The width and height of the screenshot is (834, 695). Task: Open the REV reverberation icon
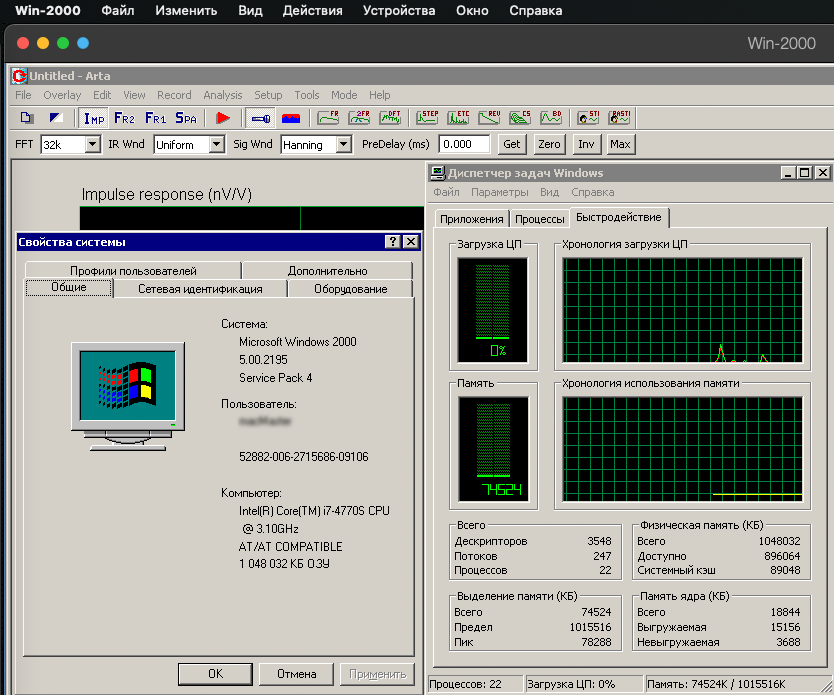pos(489,118)
